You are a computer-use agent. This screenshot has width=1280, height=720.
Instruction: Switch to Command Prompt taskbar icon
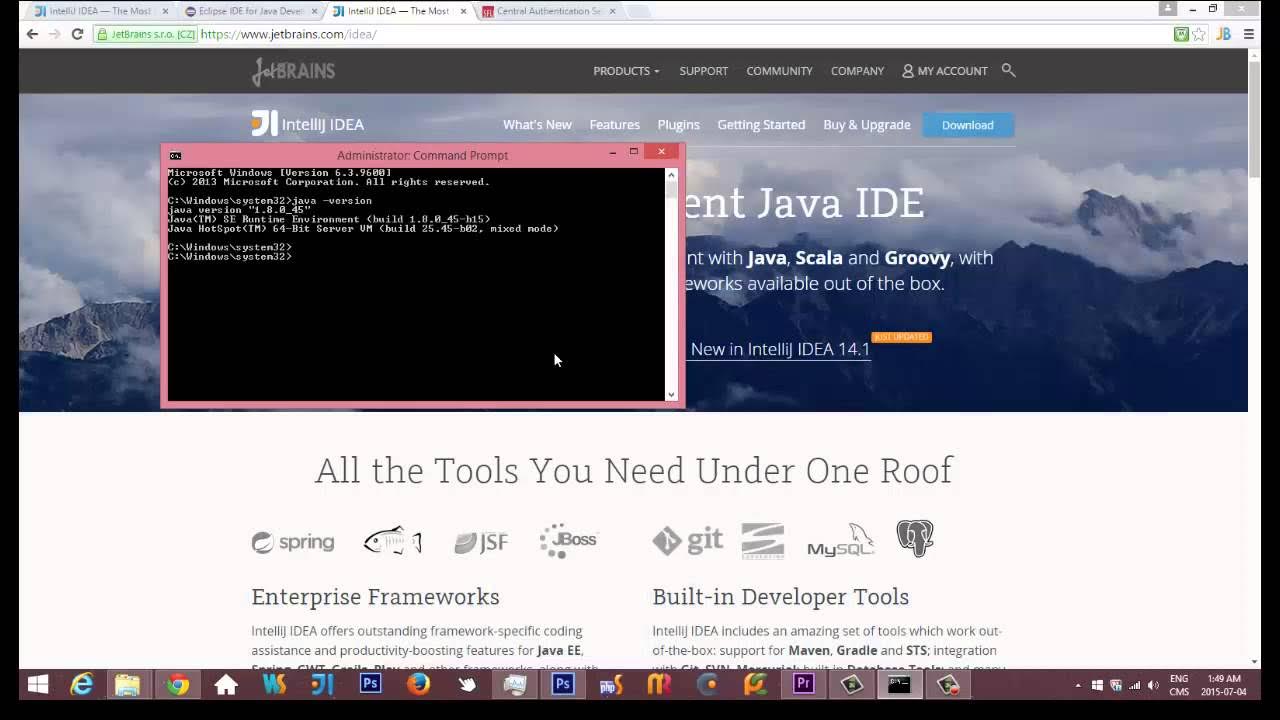(x=899, y=685)
